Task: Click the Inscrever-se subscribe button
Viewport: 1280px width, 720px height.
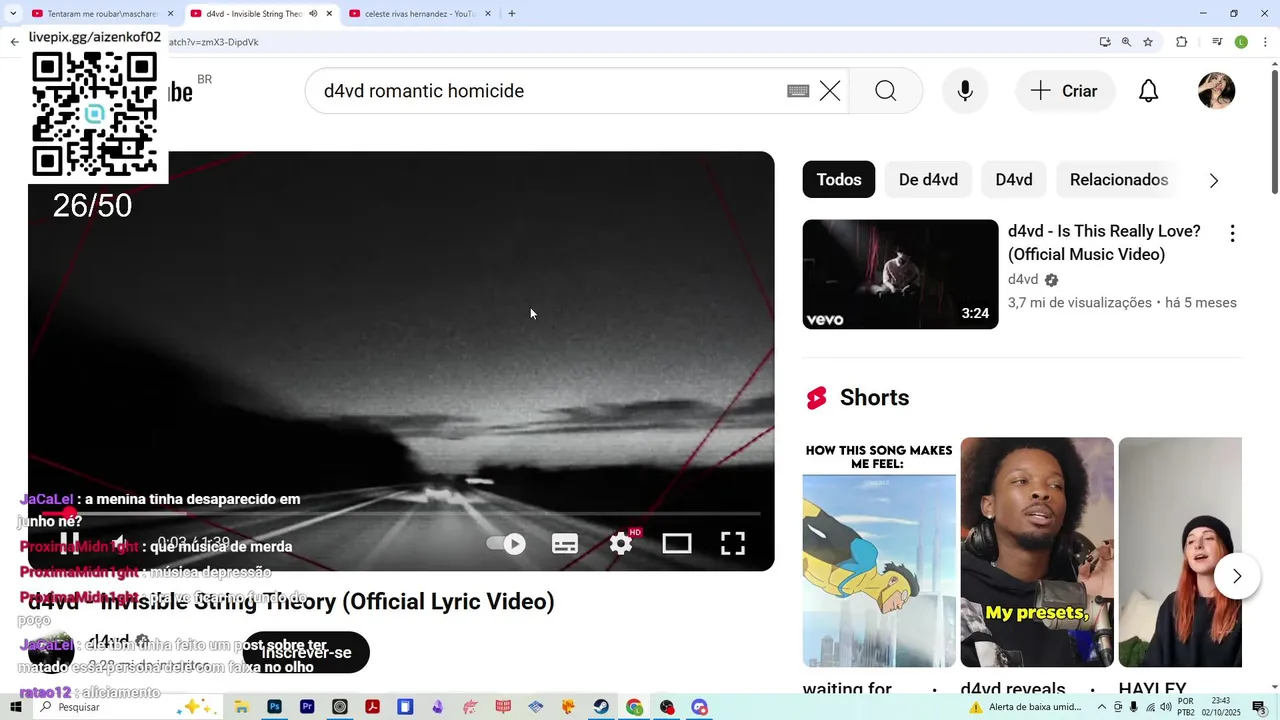Action: [x=306, y=652]
